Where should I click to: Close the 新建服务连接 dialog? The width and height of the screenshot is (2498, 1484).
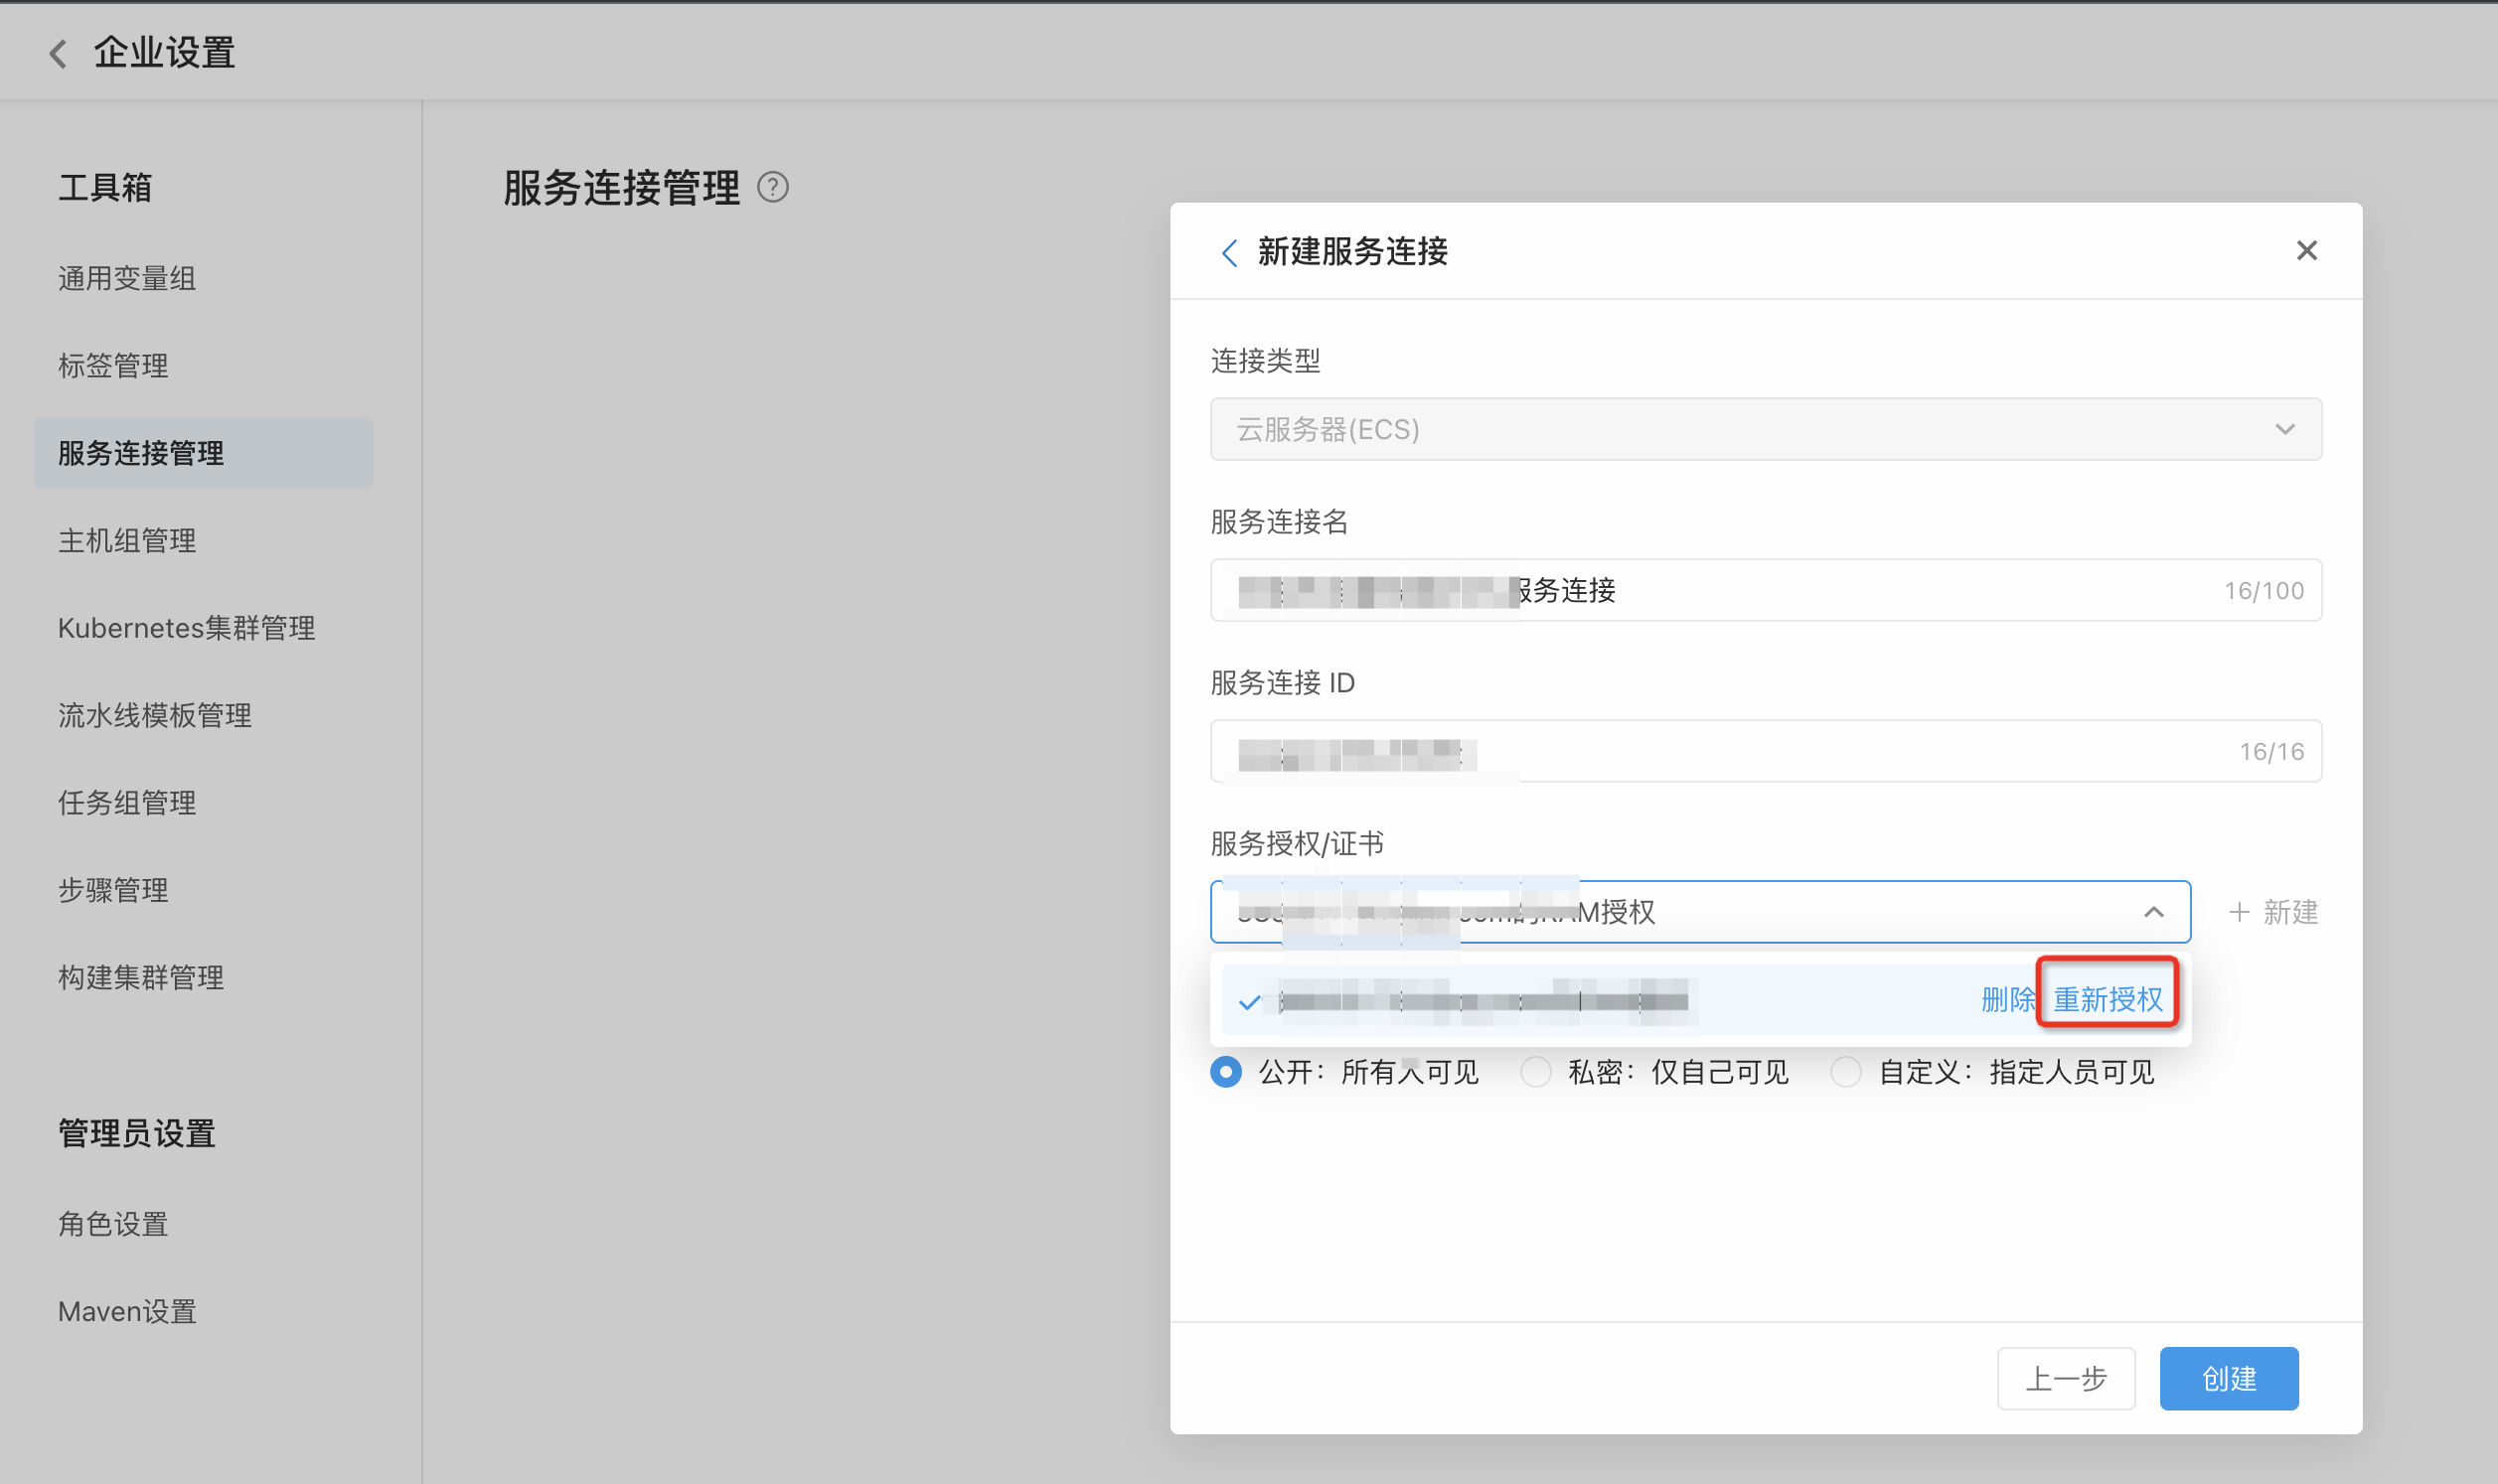[2307, 251]
